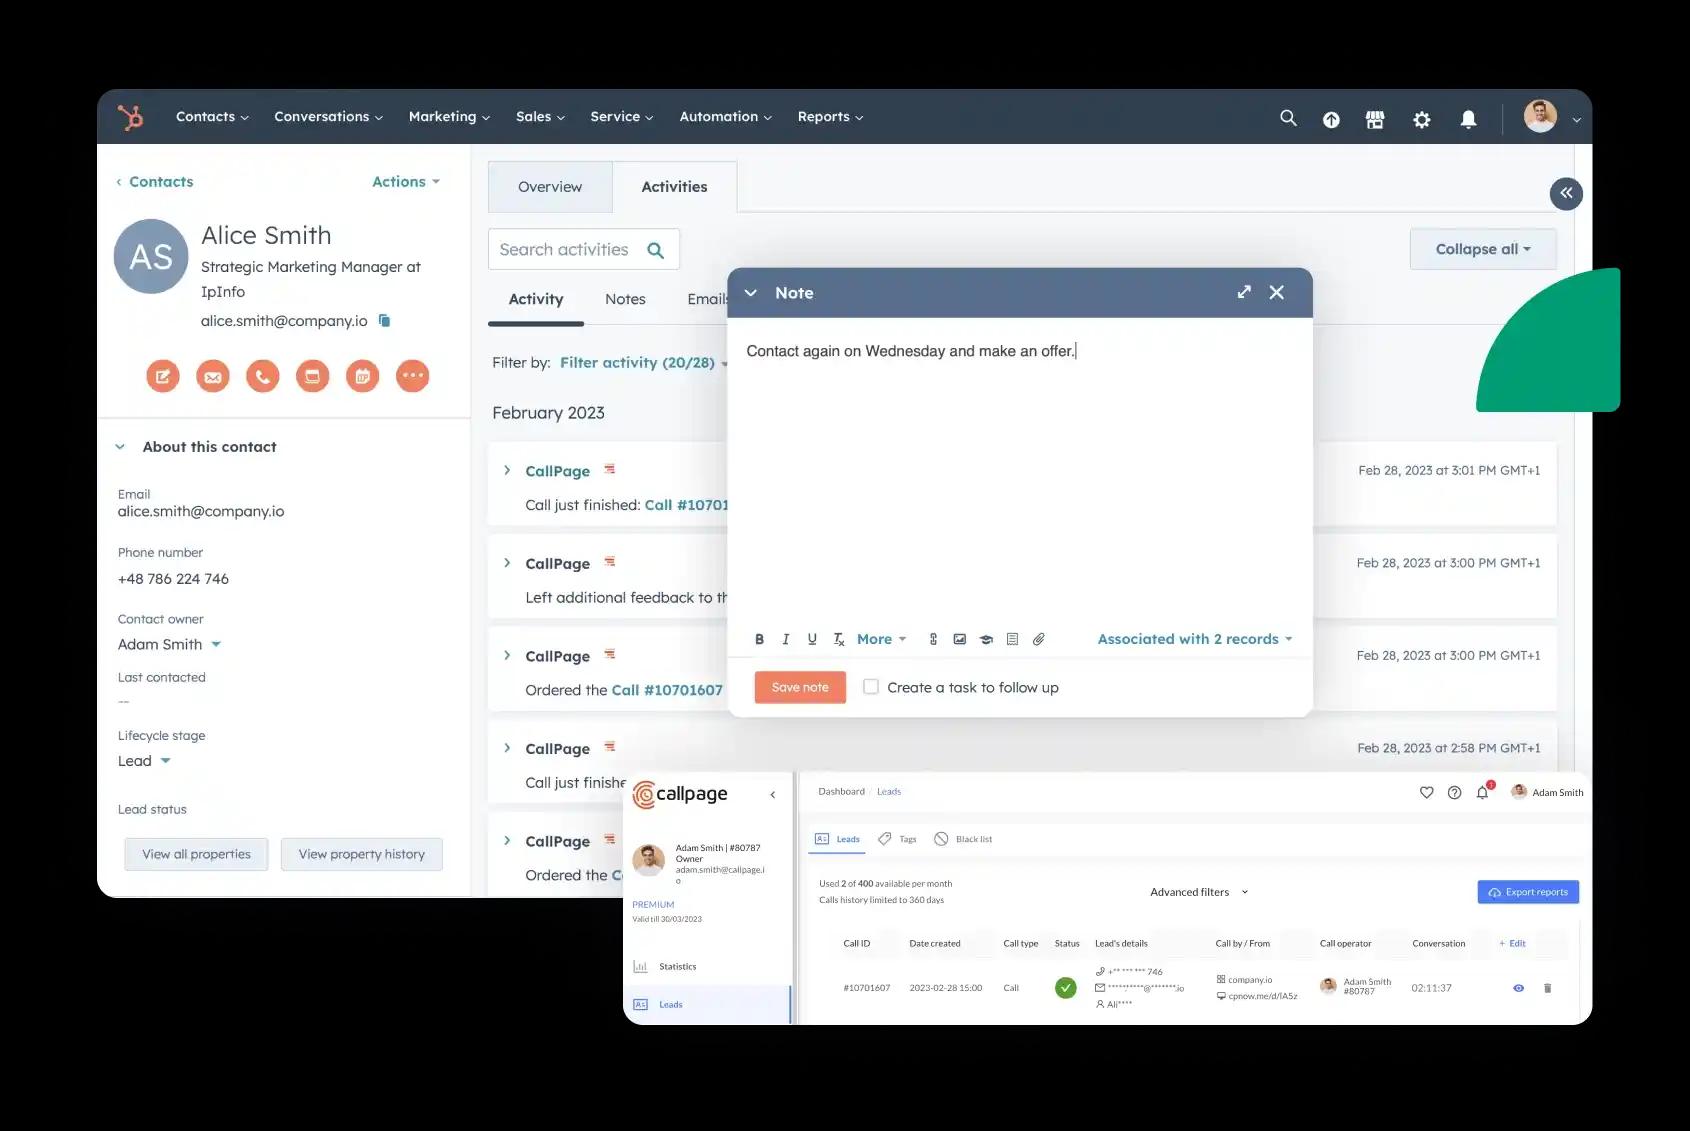Click View property history button
This screenshot has width=1690, height=1131.
(x=361, y=854)
